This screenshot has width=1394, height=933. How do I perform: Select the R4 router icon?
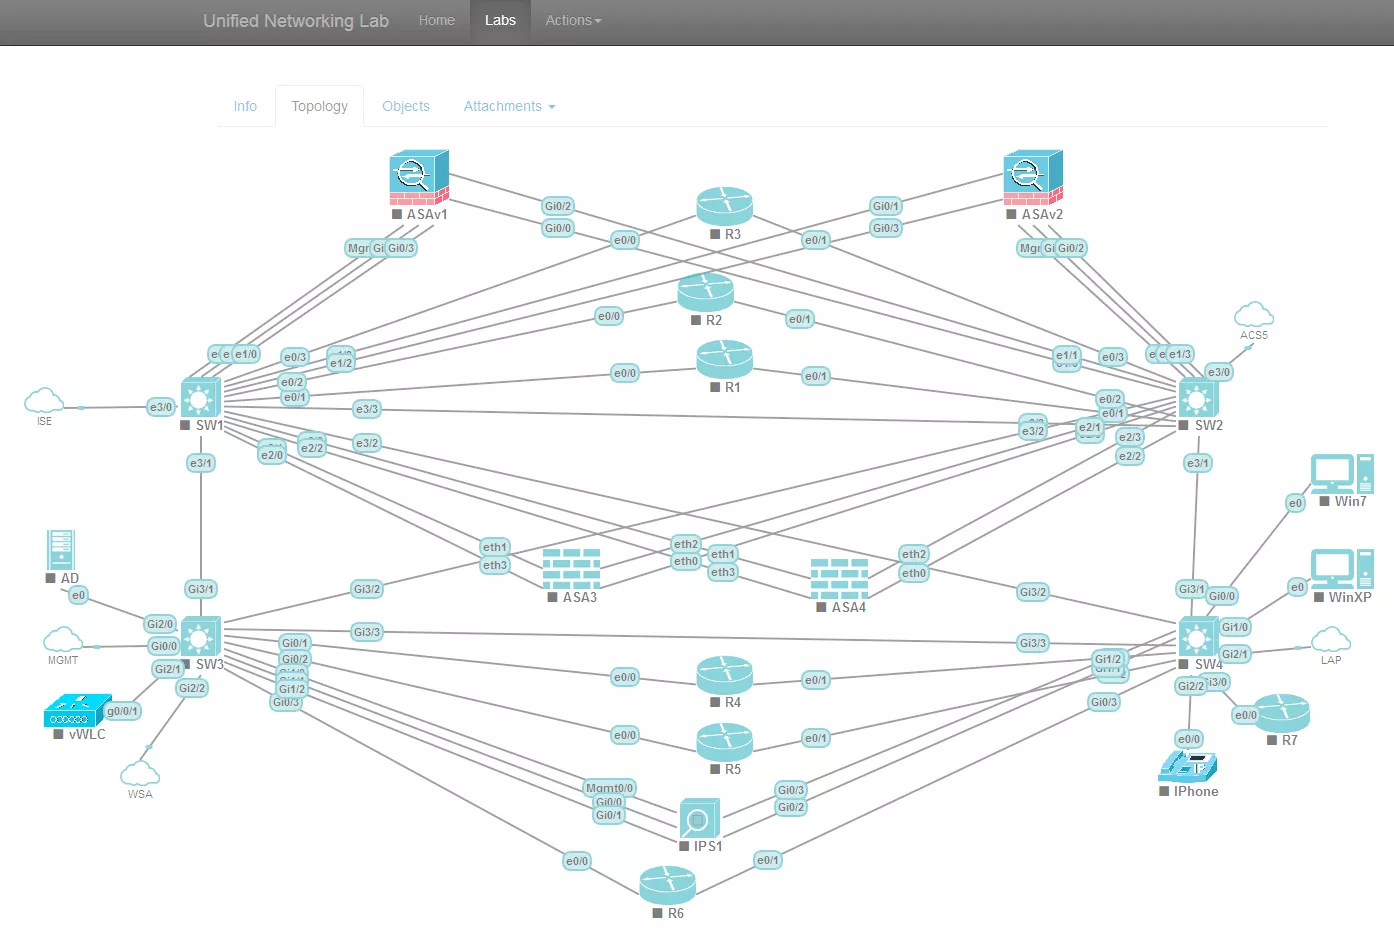(724, 675)
